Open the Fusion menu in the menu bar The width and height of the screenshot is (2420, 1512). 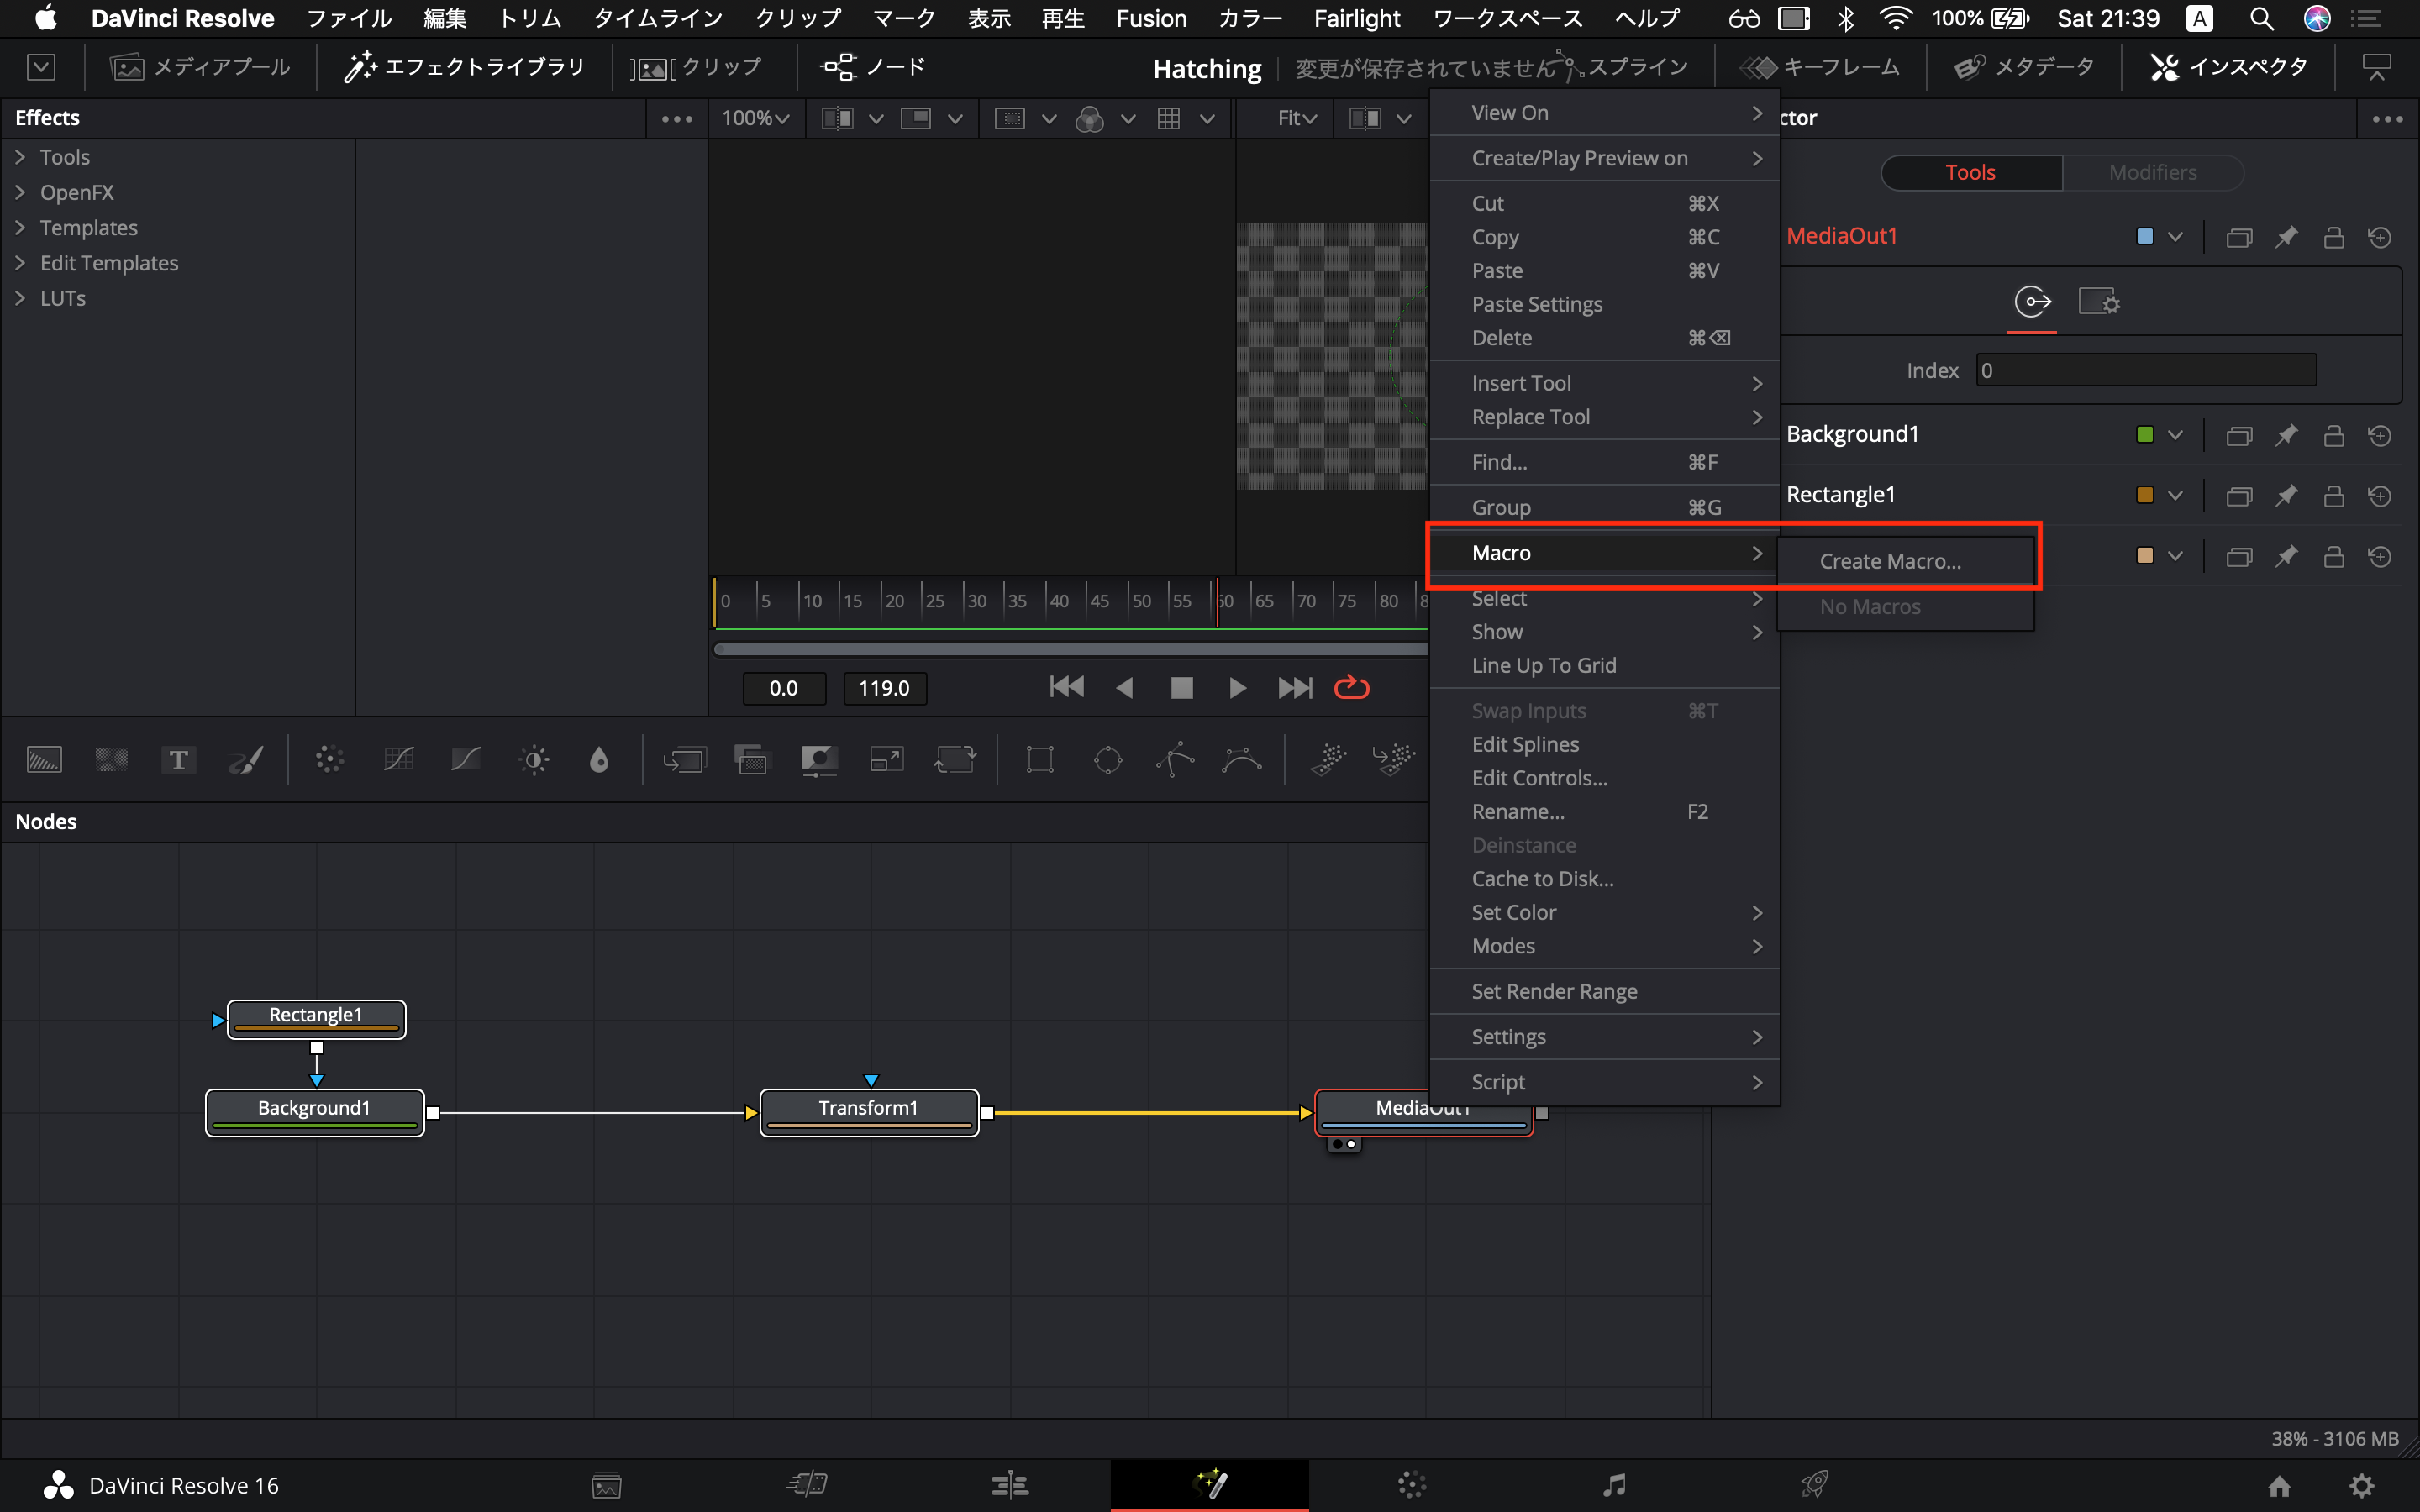1151,18
